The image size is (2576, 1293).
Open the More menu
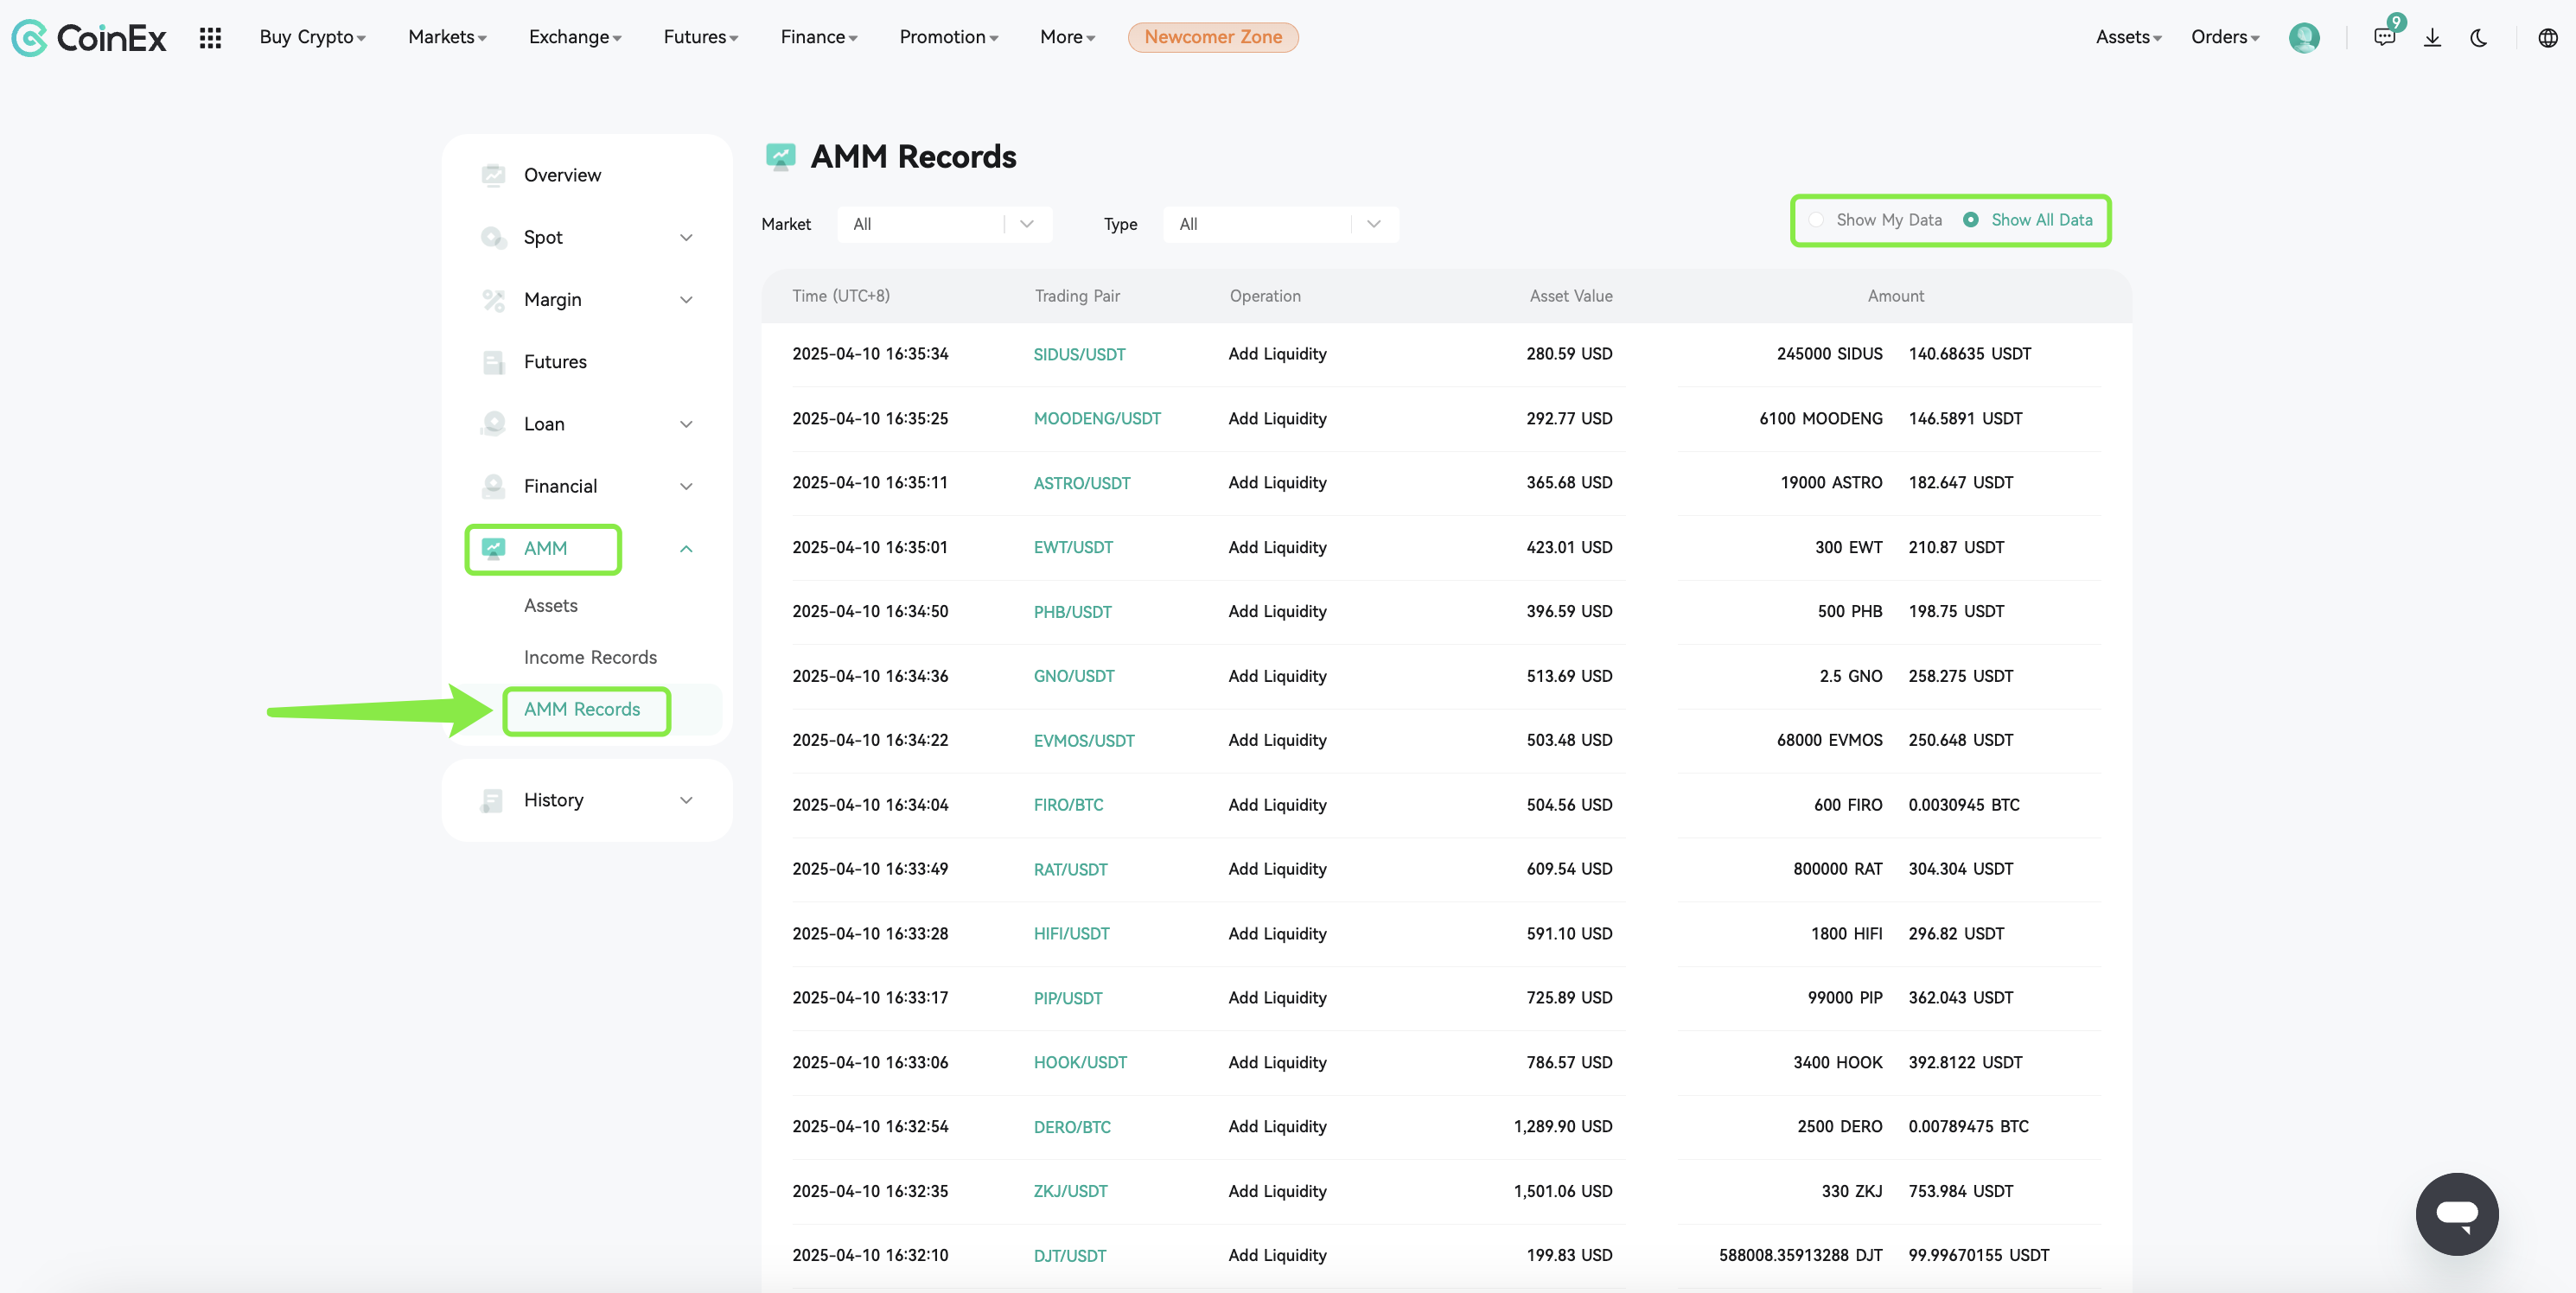(1067, 37)
